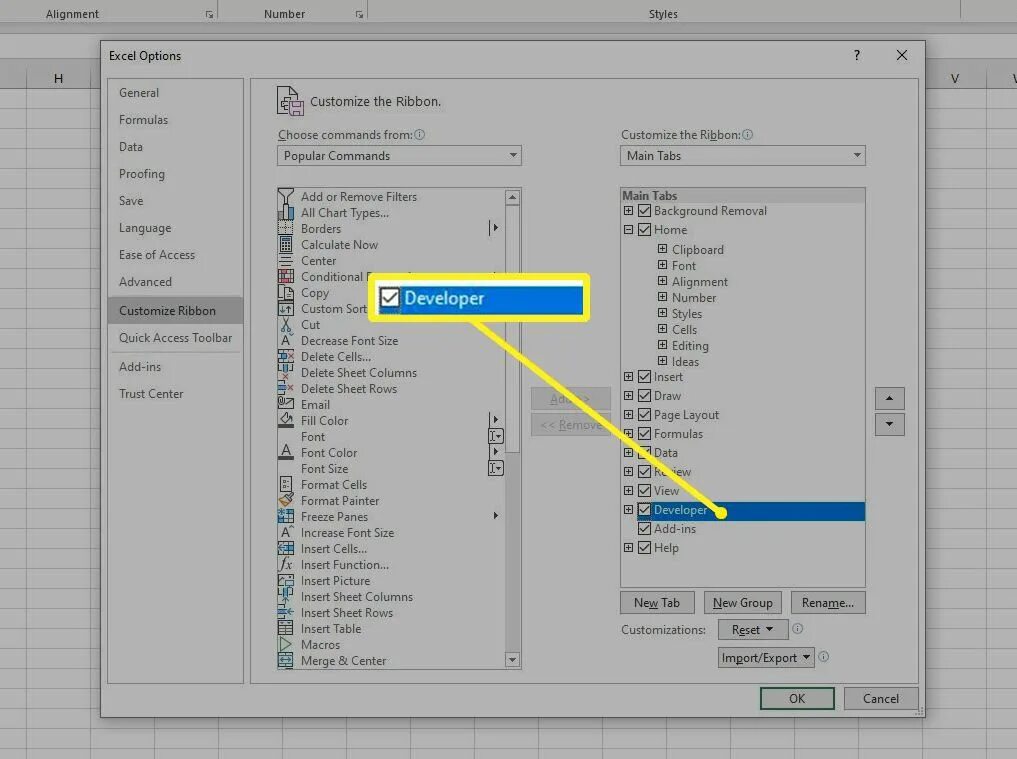1017x759 pixels.
Task: Expand the Editing group
Action: 662,345
